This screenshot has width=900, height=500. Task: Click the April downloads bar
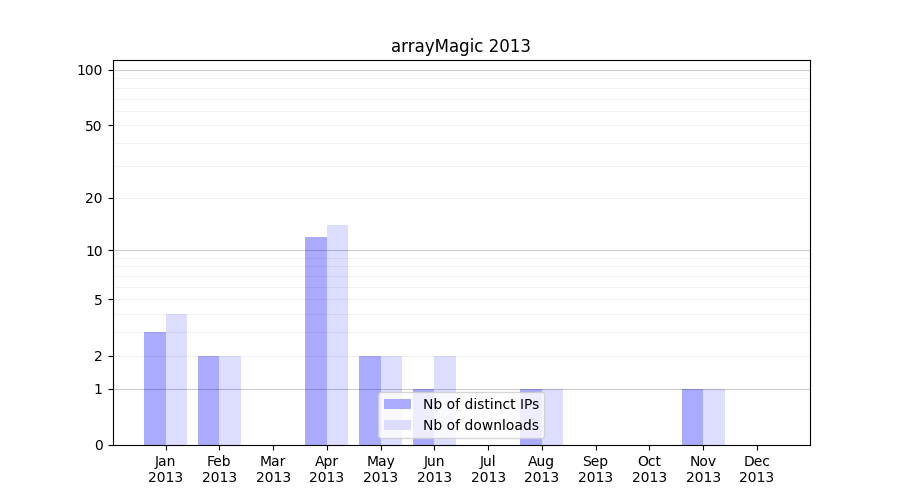[337, 335]
